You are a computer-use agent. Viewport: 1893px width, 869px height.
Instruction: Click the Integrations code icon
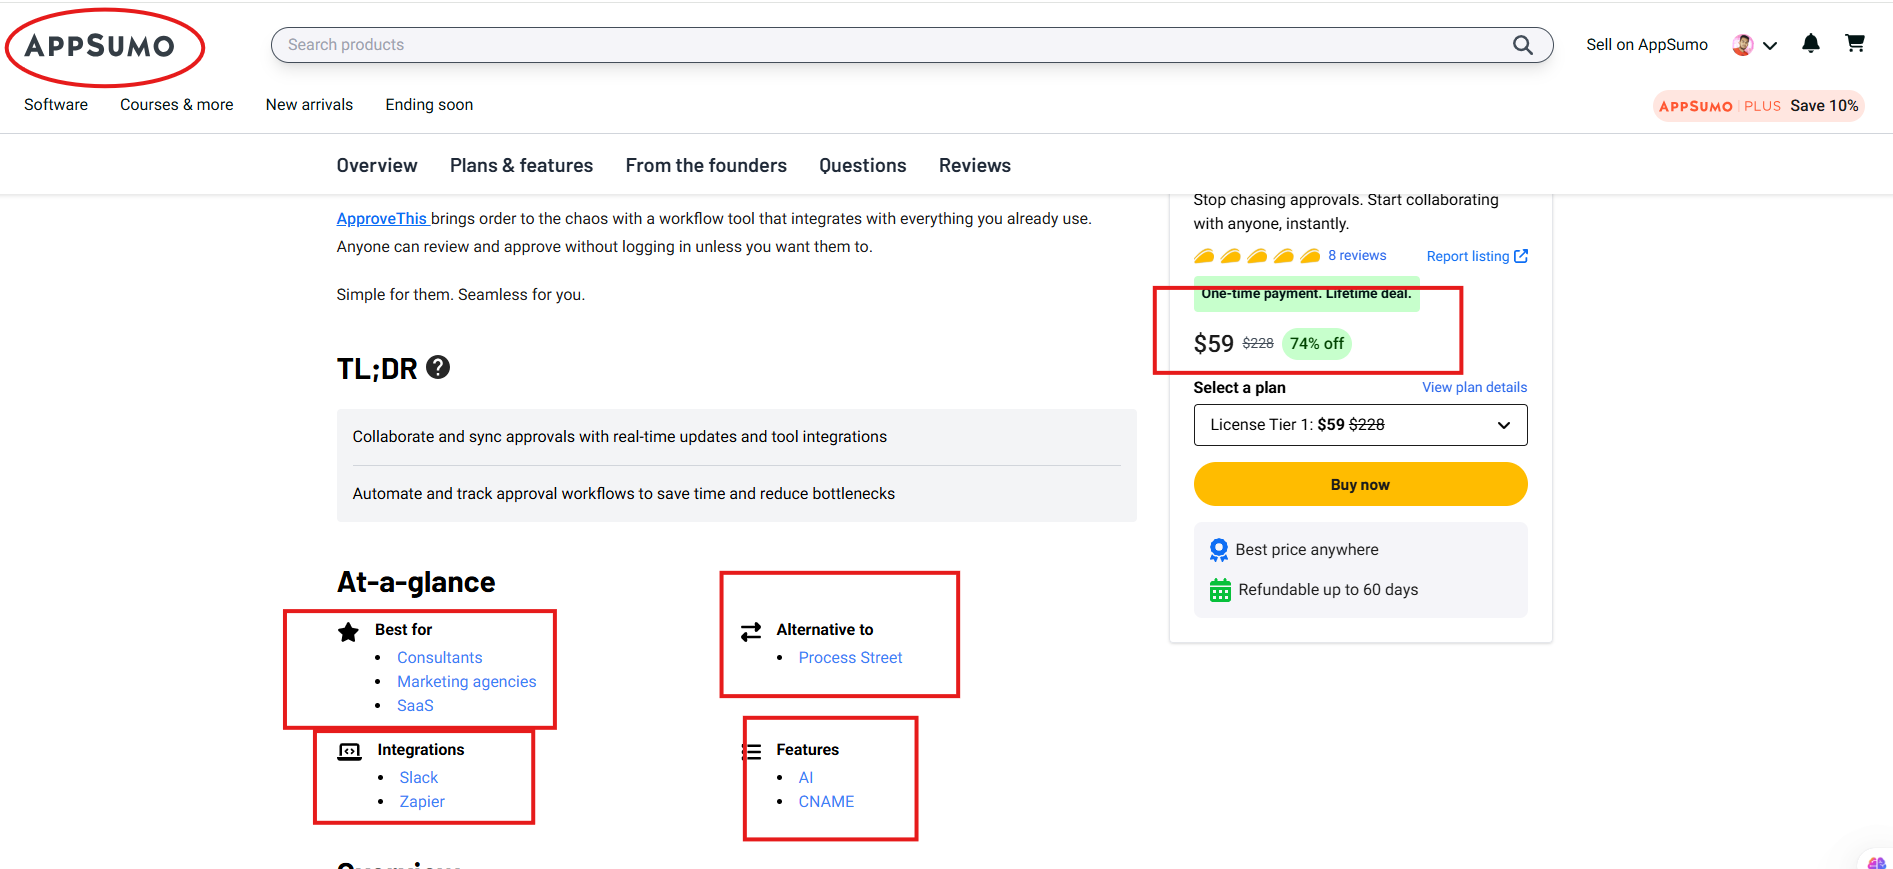pyautogui.click(x=349, y=751)
